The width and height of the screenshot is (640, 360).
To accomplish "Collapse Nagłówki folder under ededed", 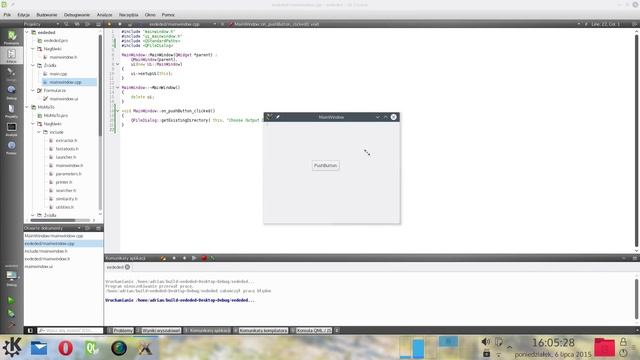I will point(33,49).
